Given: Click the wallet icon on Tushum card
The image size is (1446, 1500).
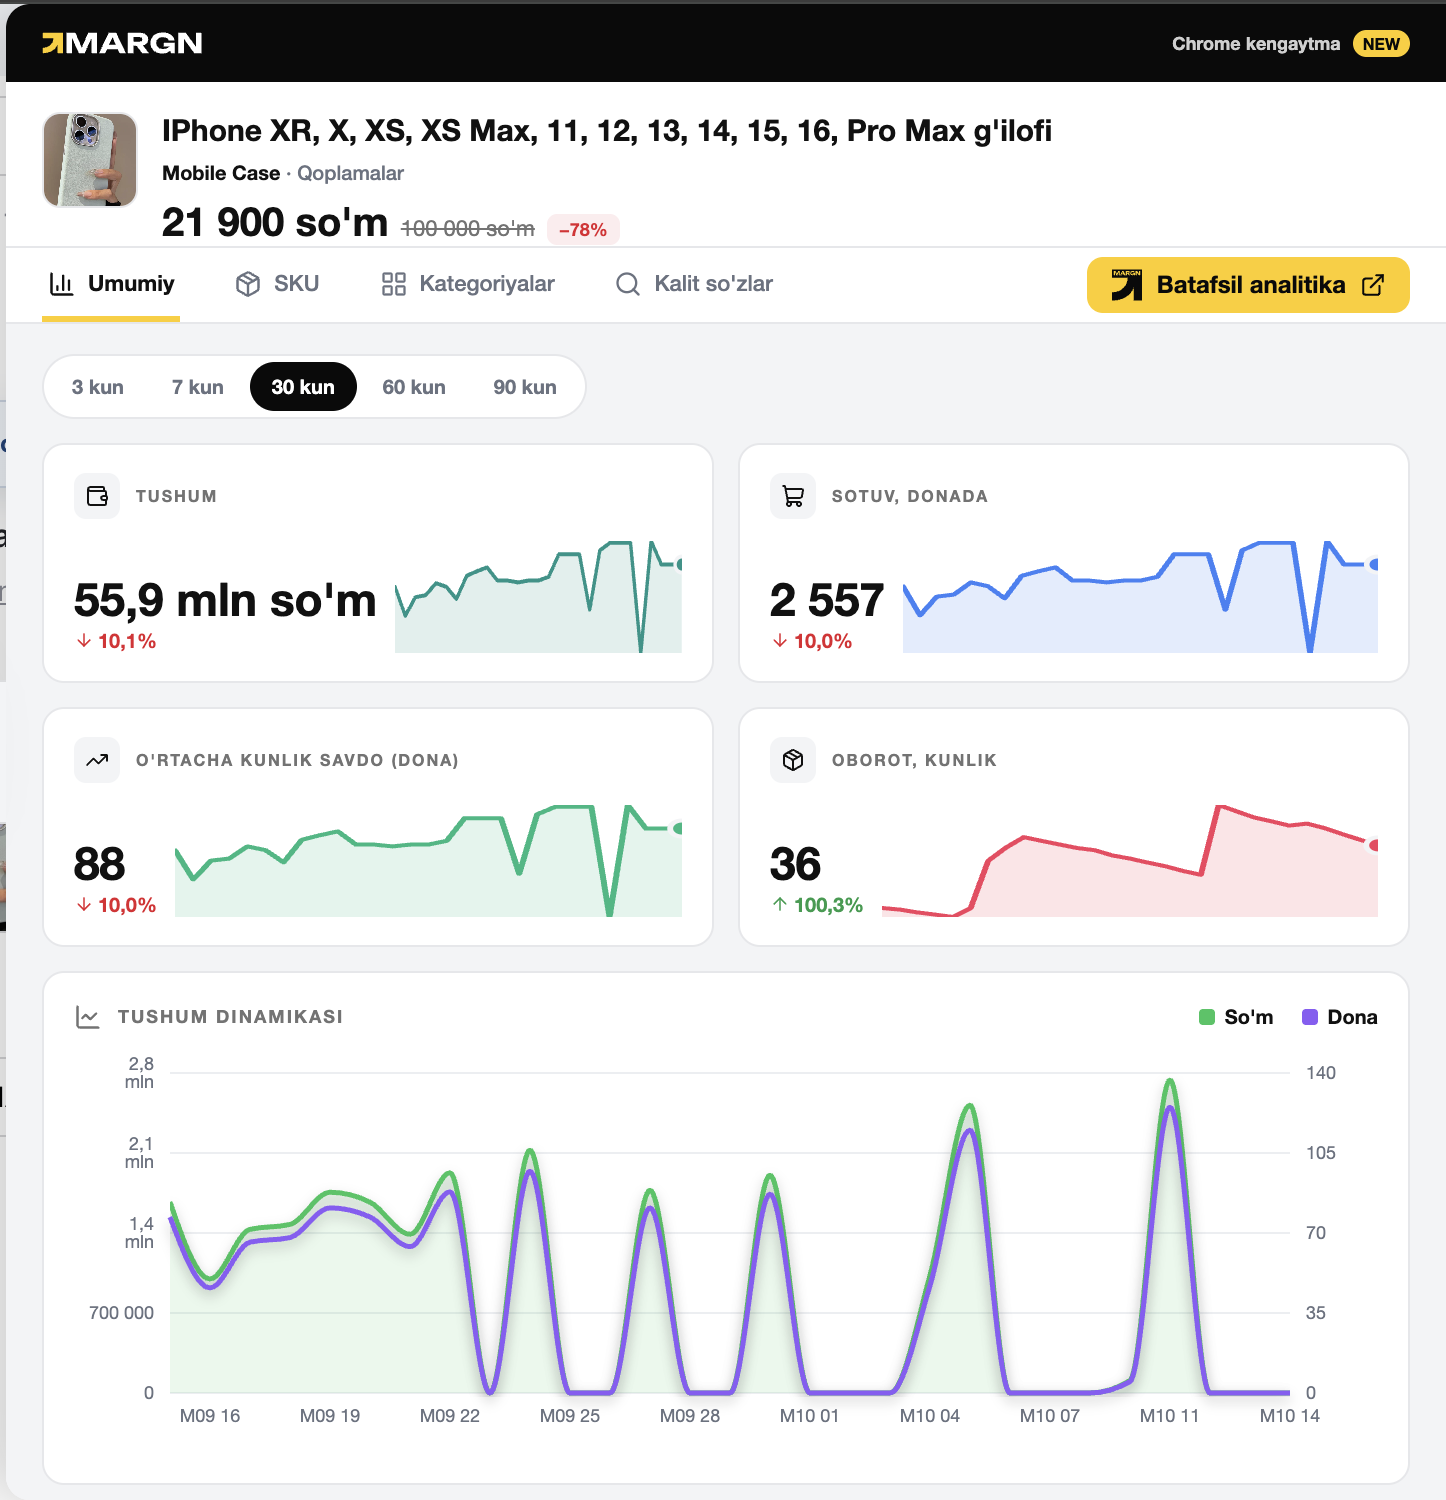Looking at the screenshot, I should (97, 496).
